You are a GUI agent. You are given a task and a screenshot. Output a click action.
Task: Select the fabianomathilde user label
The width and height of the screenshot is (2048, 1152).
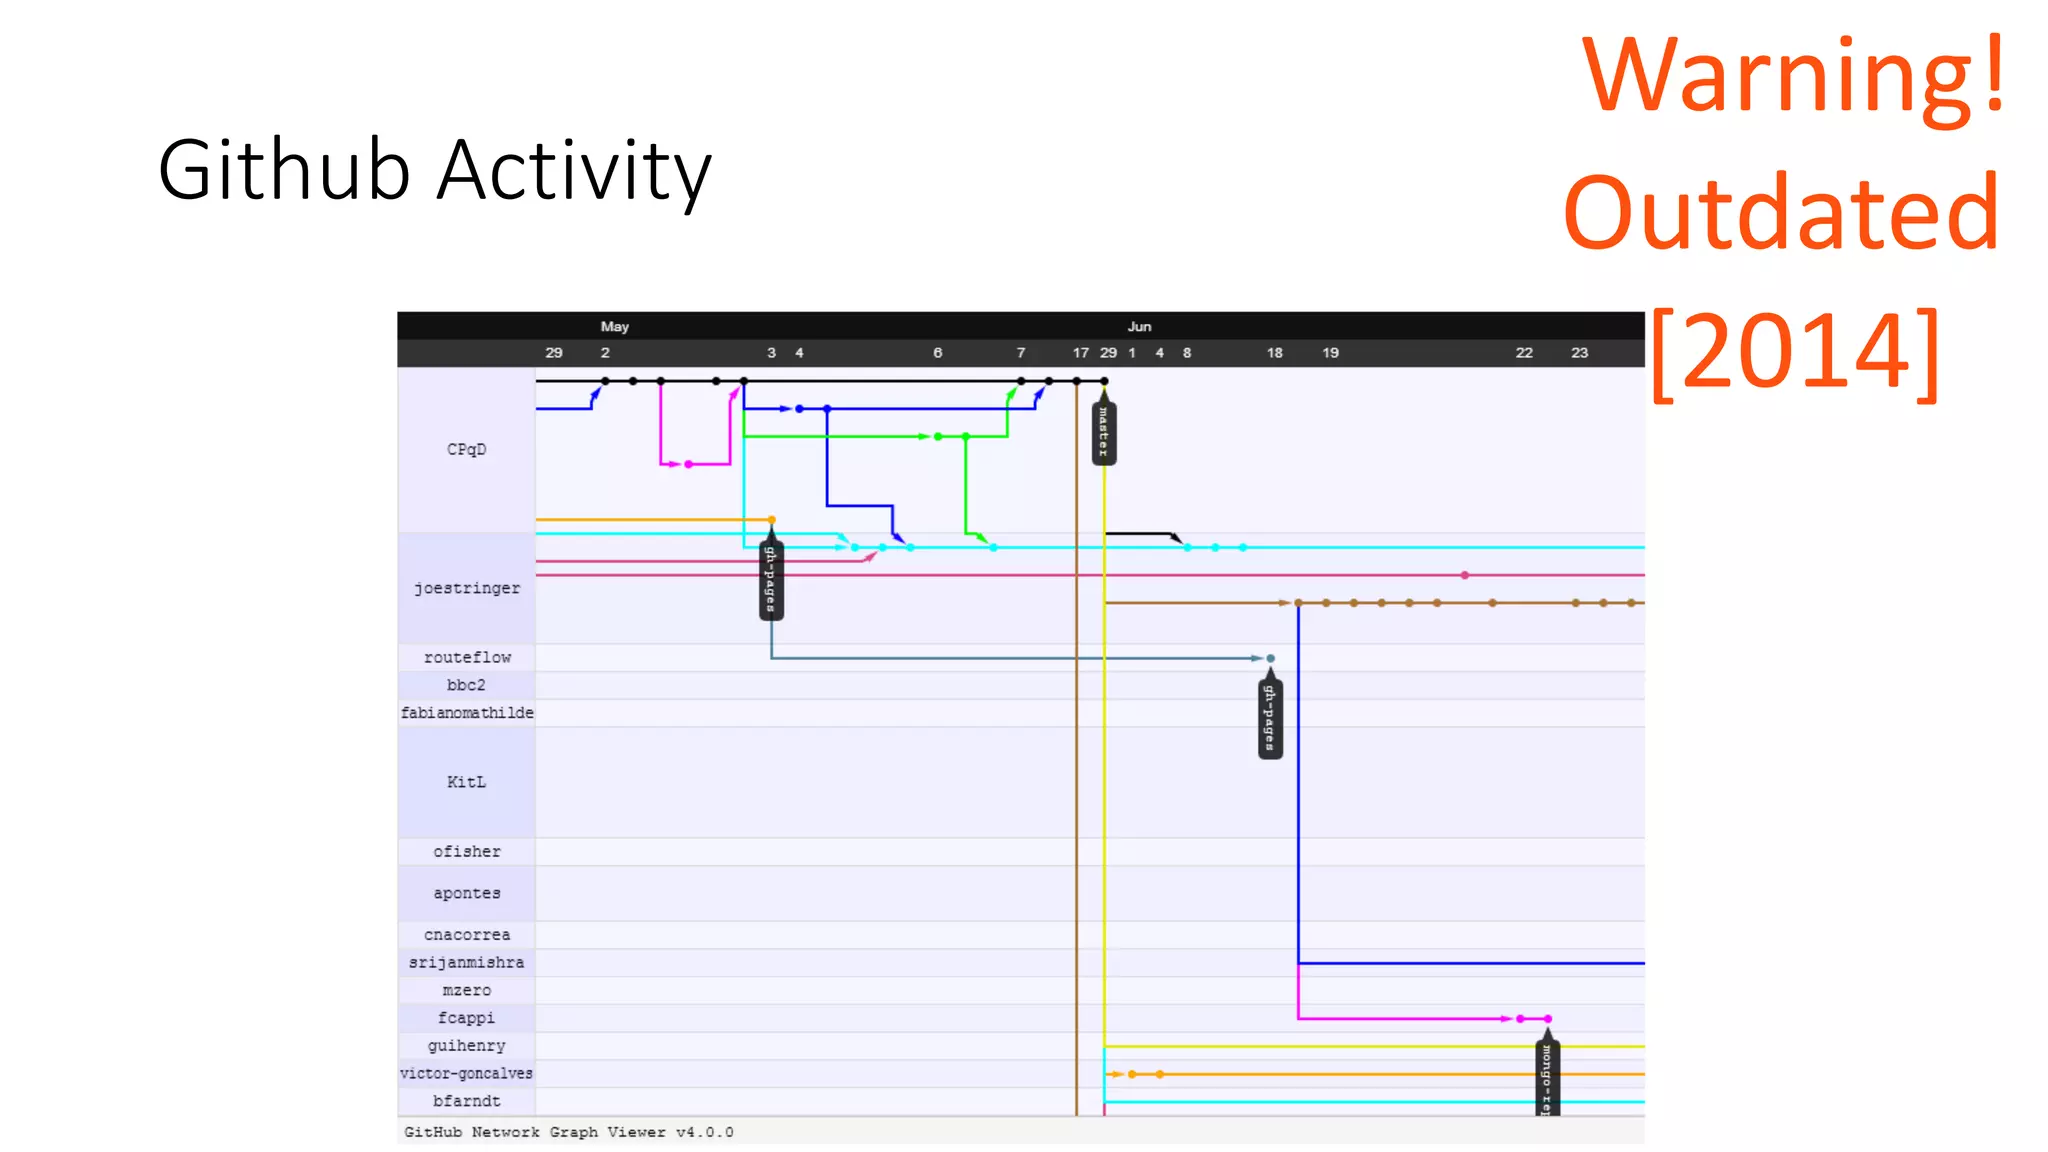[x=467, y=713]
